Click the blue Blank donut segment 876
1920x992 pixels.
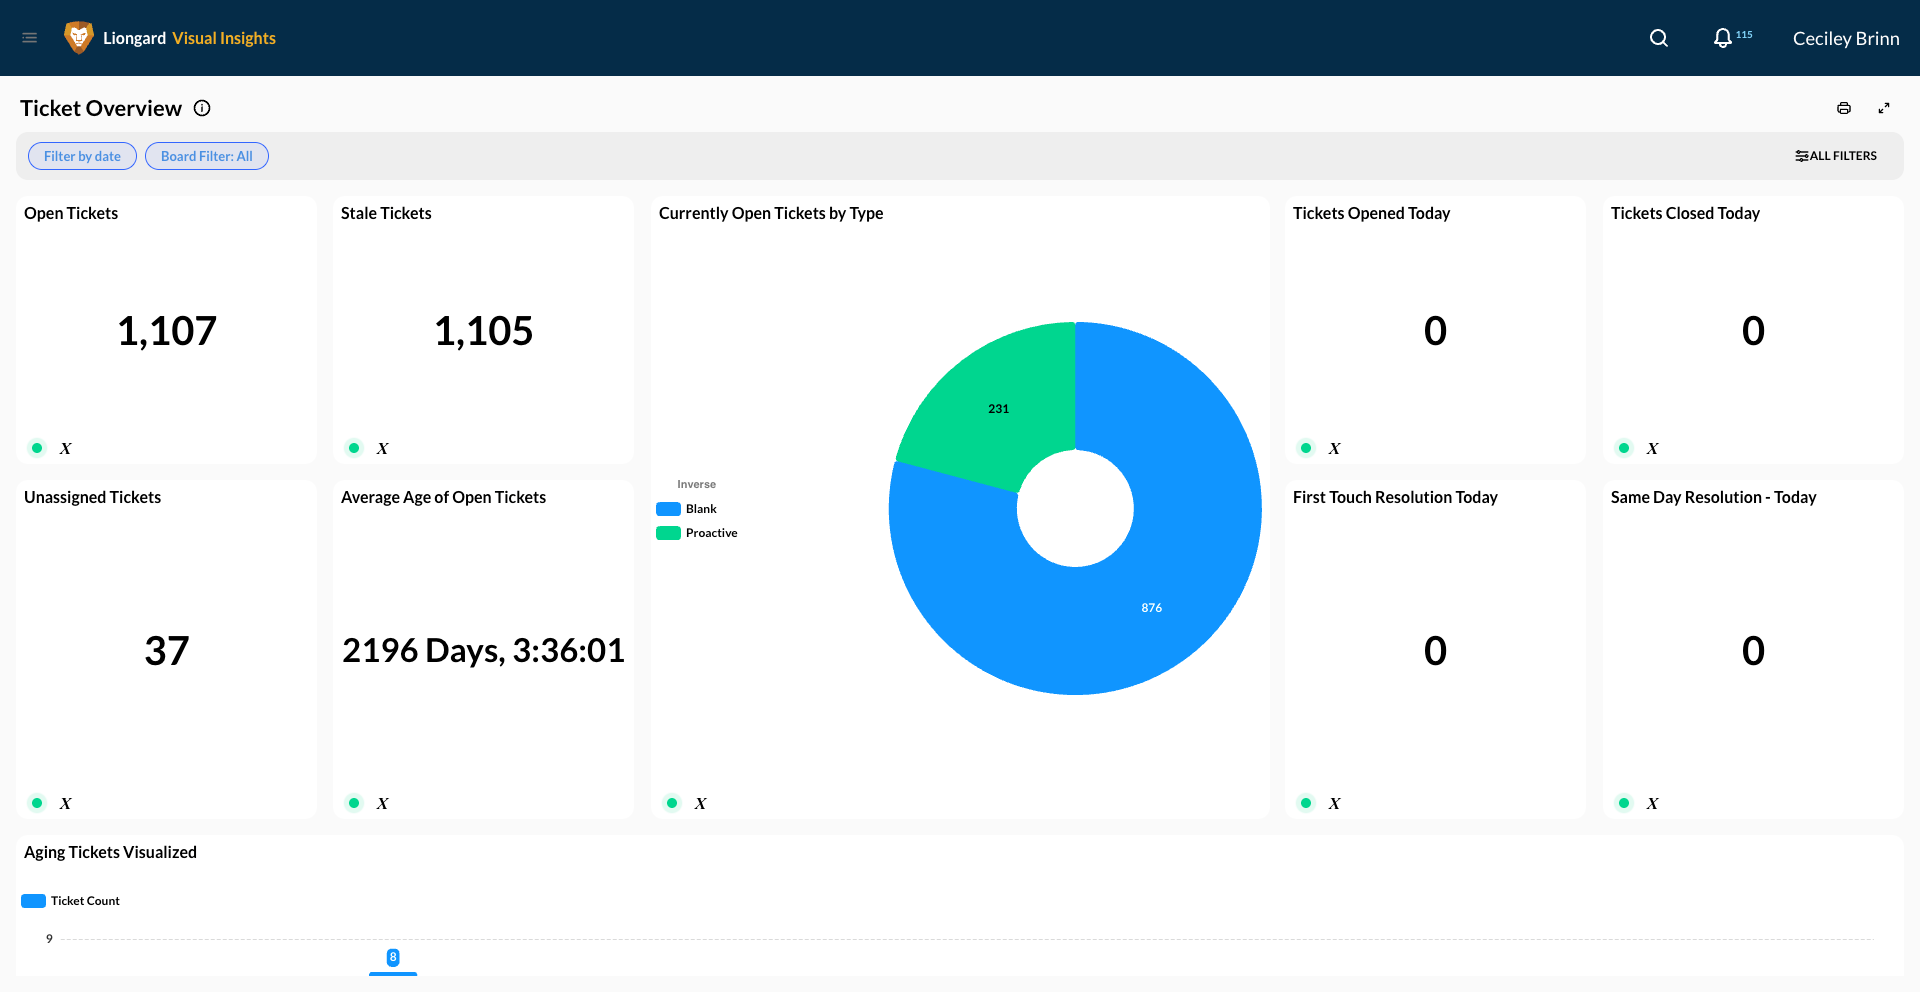pos(1150,608)
